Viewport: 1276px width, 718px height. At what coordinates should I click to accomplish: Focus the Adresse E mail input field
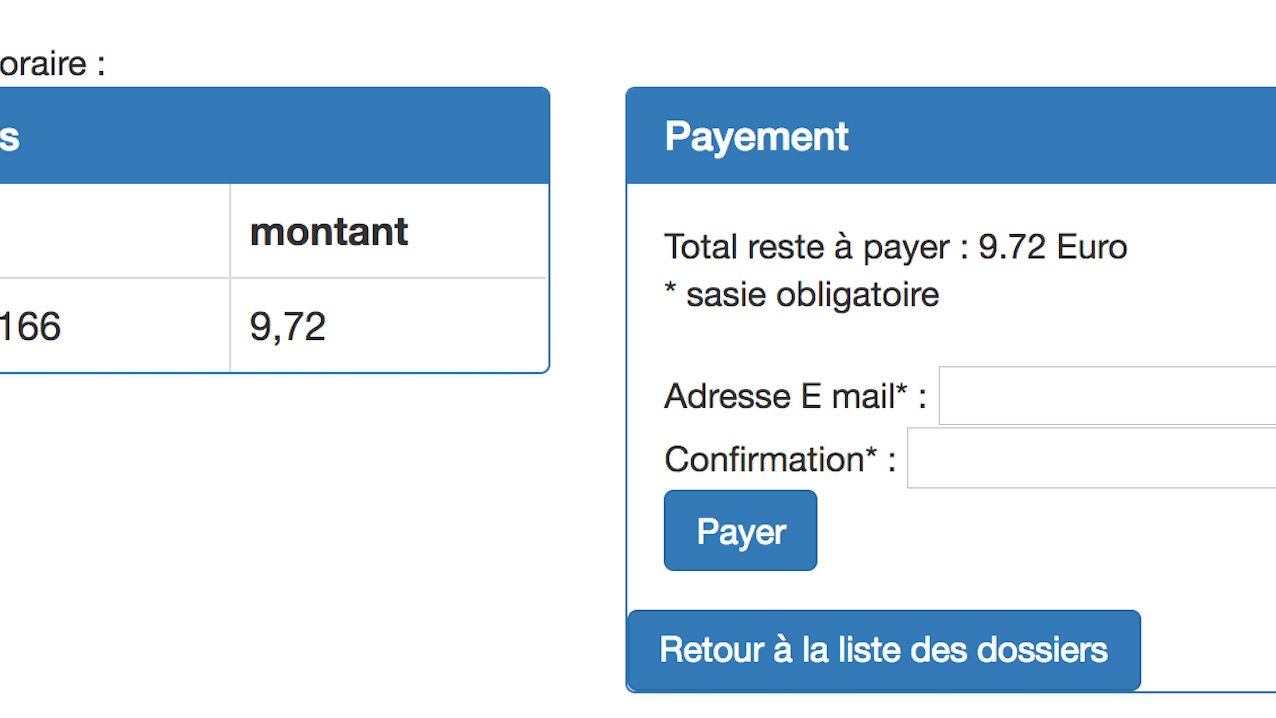click(x=1106, y=396)
